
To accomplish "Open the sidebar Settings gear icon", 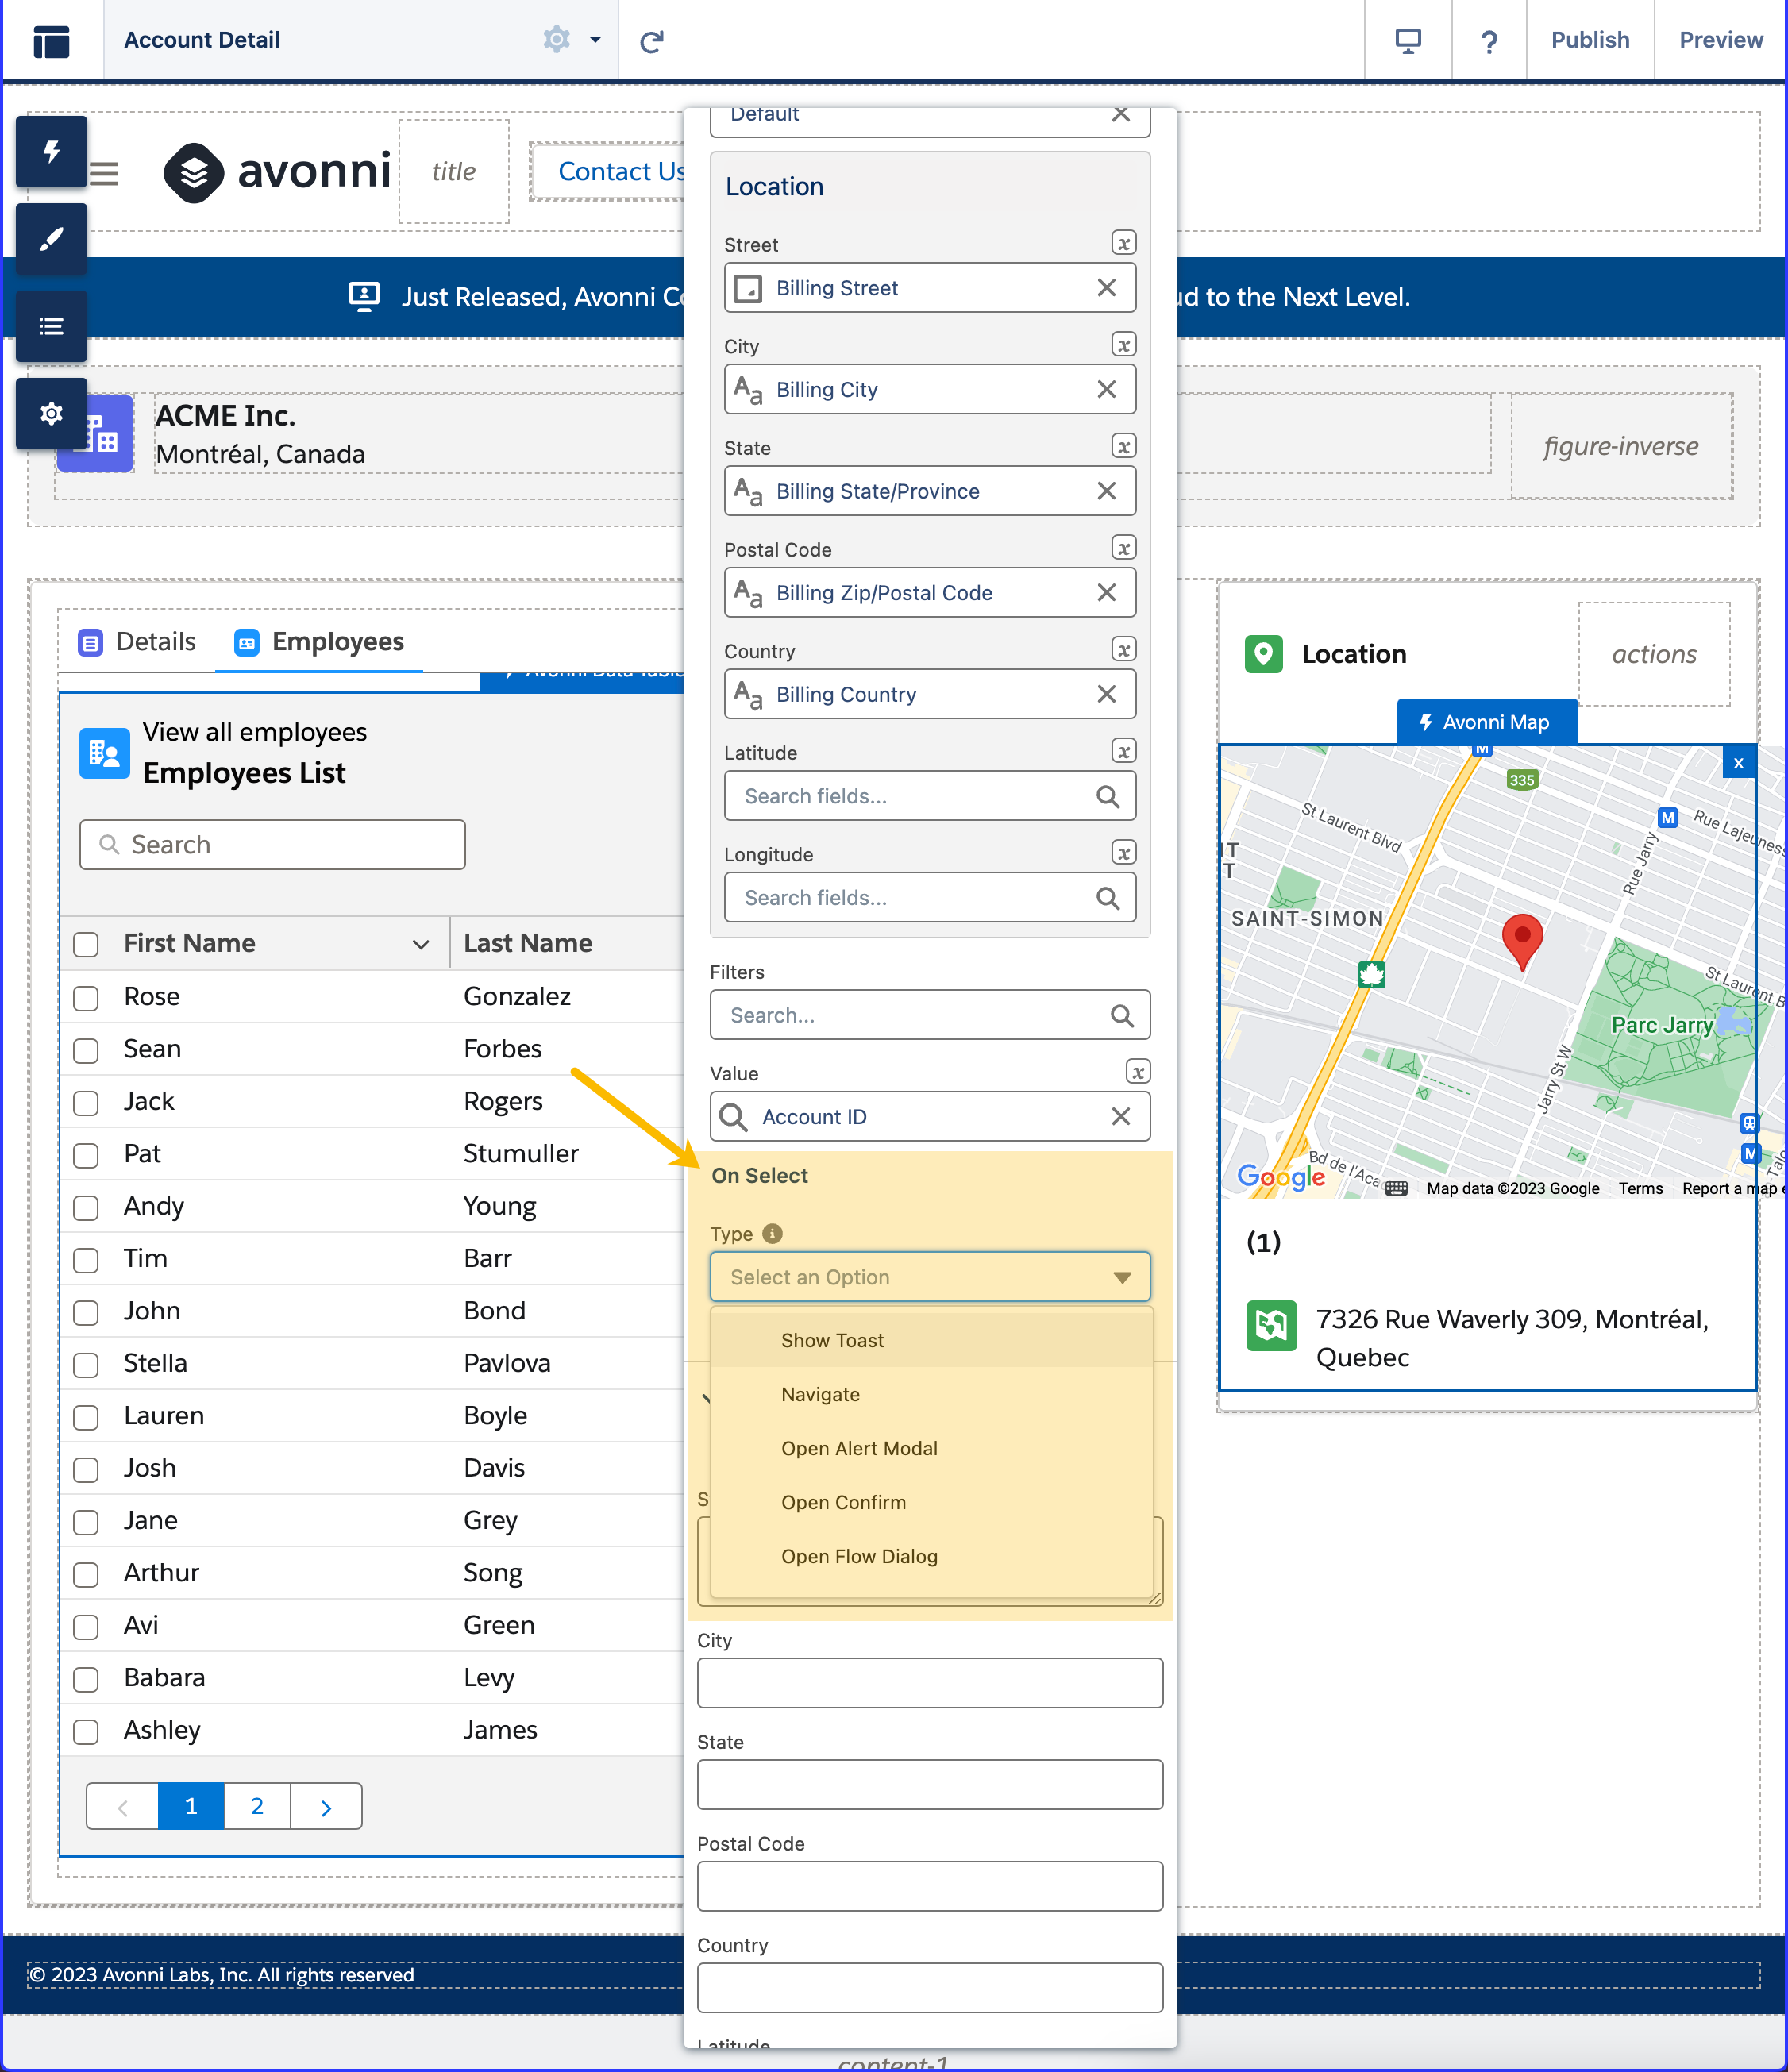I will [x=51, y=413].
